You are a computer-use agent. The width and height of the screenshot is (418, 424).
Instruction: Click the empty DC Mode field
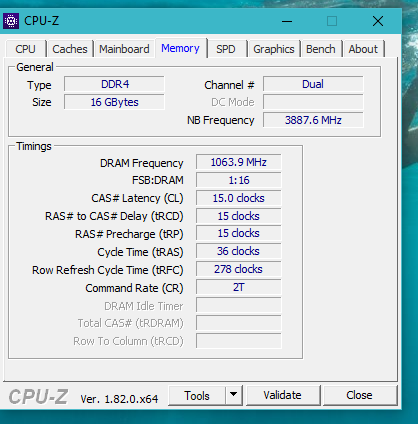click(x=313, y=102)
